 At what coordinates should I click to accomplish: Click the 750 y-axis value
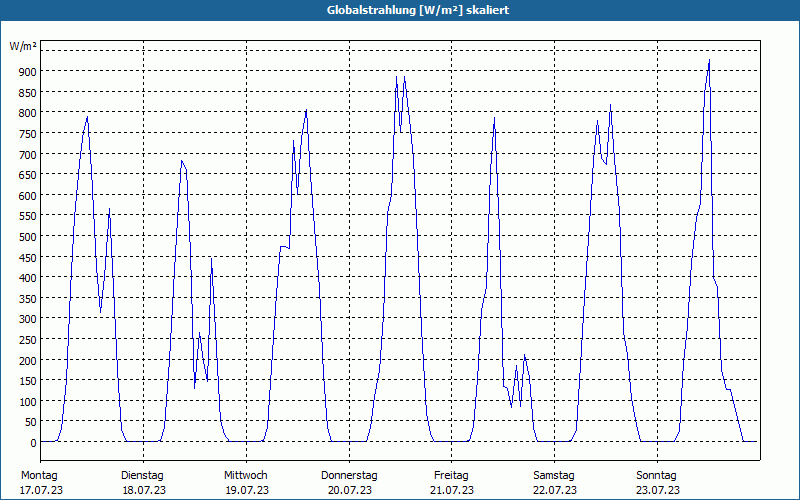[x=28, y=134]
